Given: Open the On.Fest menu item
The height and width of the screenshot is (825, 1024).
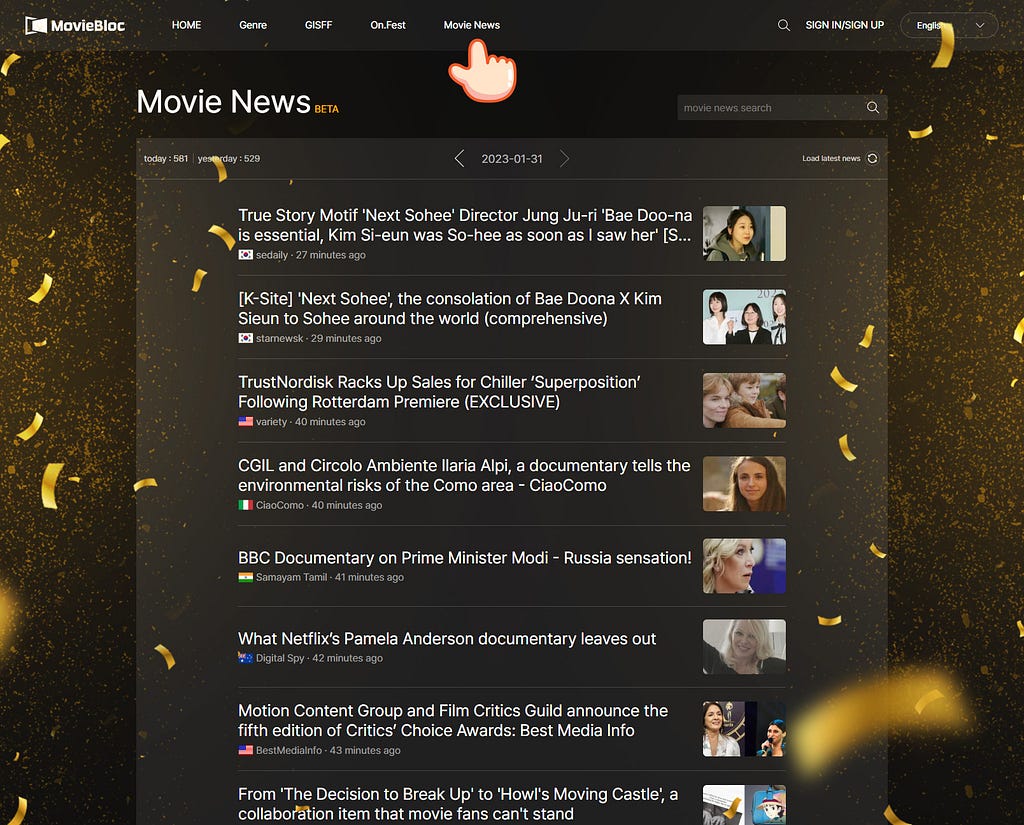Looking at the screenshot, I should pyautogui.click(x=388, y=25).
